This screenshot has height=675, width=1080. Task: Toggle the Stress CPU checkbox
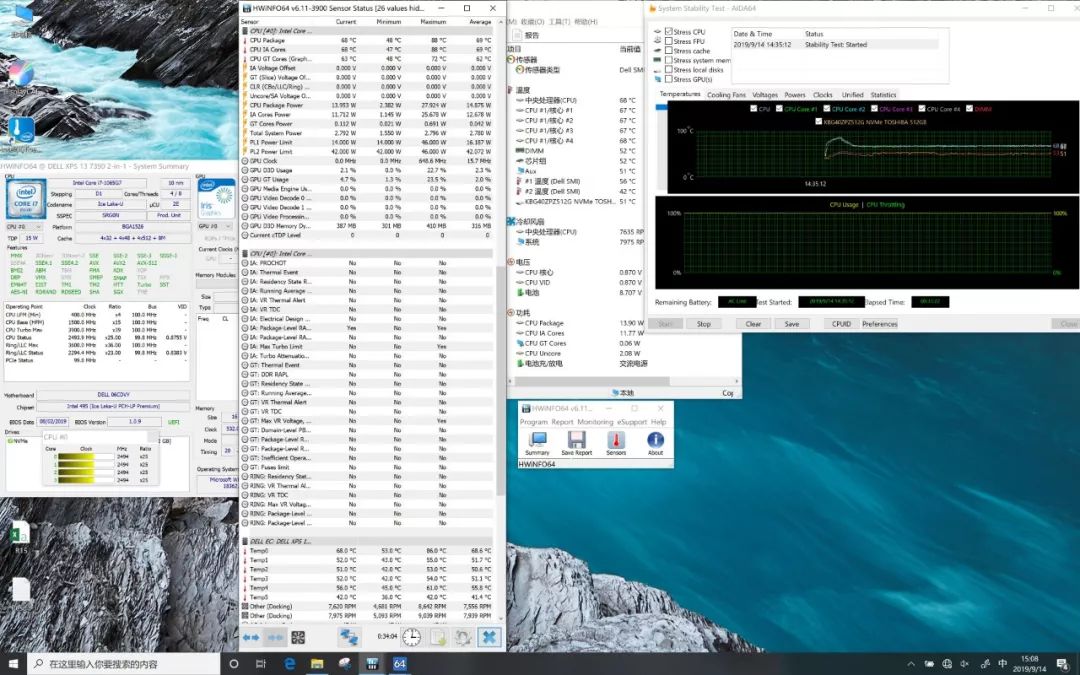pos(668,32)
